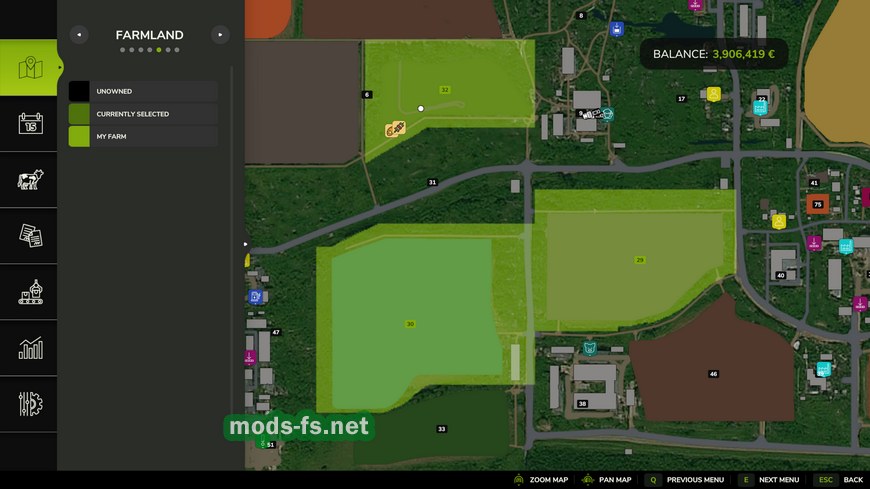Image resolution: width=870 pixels, height=489 pixels.
Task: Open the Game settings sliders icon
Action: click(29, 404)
